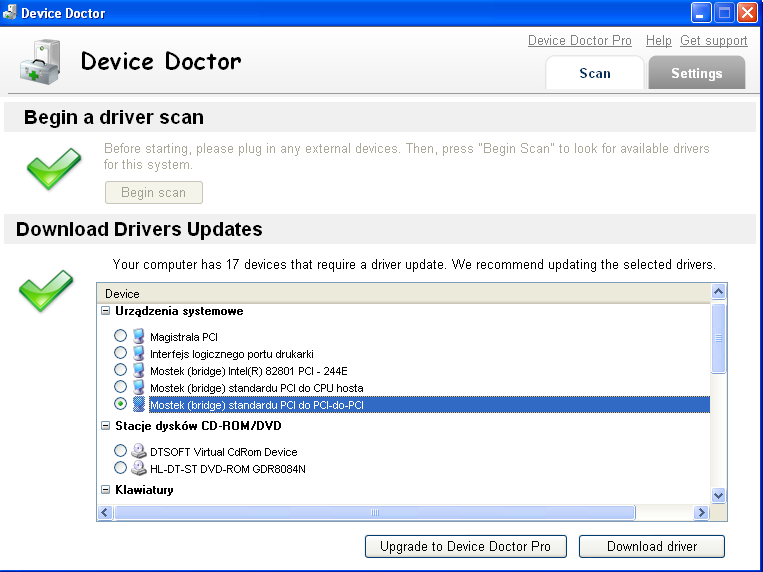Viewport: 763px width, 572px height.
Task: Click the Interfejs logicznego portu drukarki device icon
Action: point(139,353)
